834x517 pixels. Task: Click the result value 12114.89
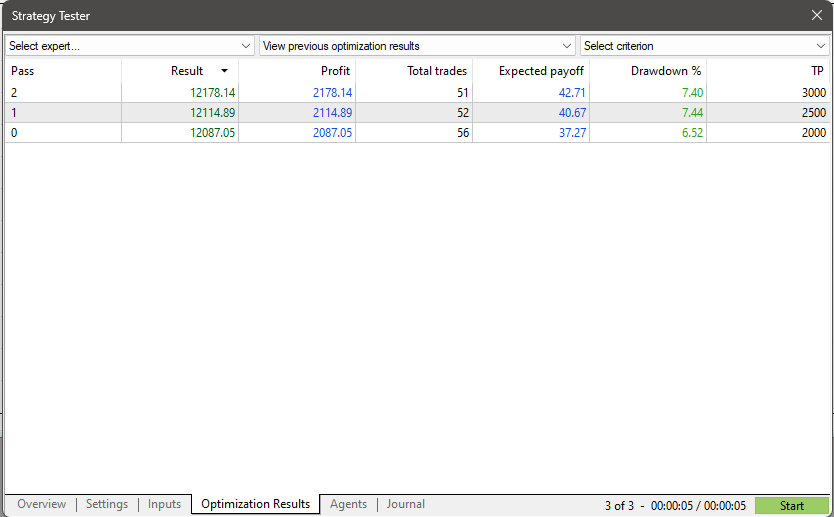(x=212, y=113)
